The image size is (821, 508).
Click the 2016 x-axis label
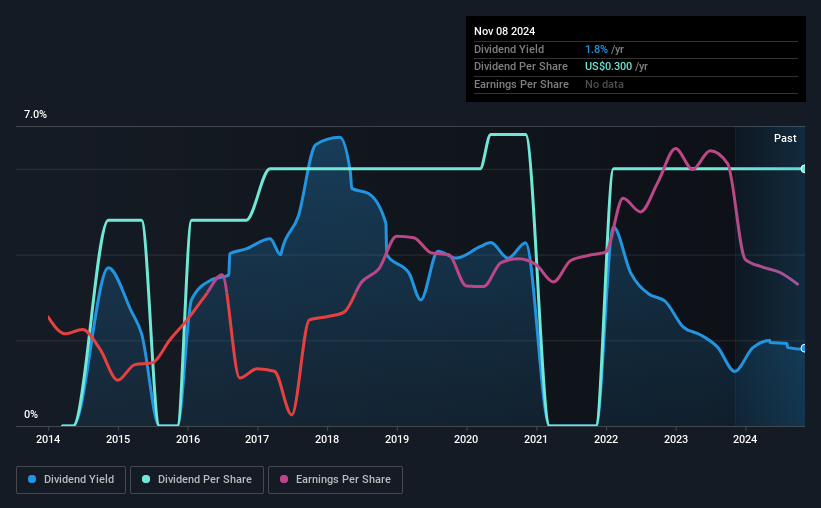[x=187, y=439]
